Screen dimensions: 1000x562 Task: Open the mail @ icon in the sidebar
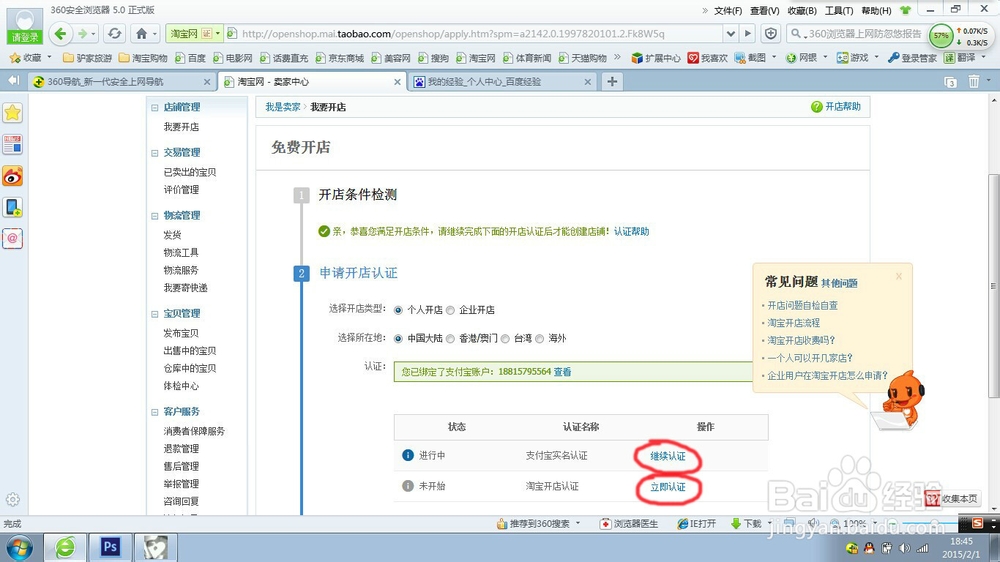coord(12,239)
